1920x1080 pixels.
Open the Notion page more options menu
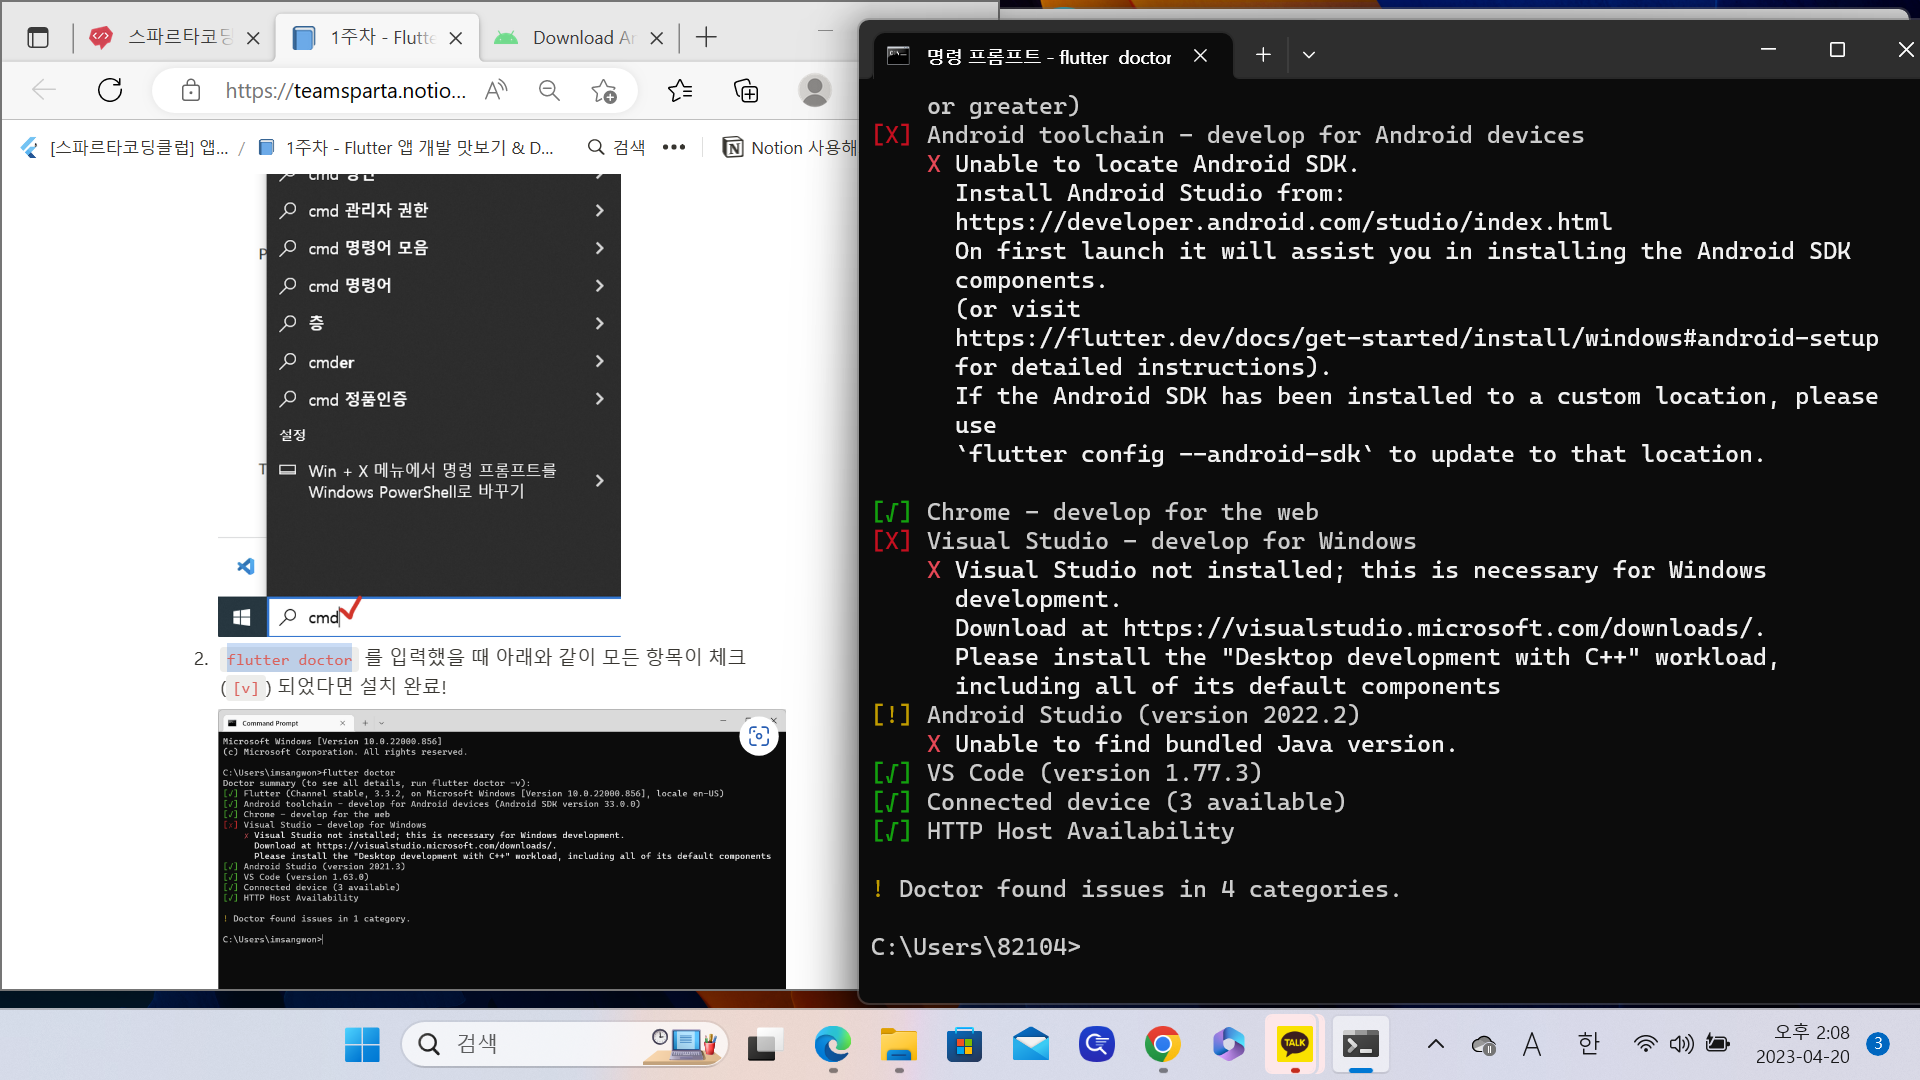(x=674, y=148)
